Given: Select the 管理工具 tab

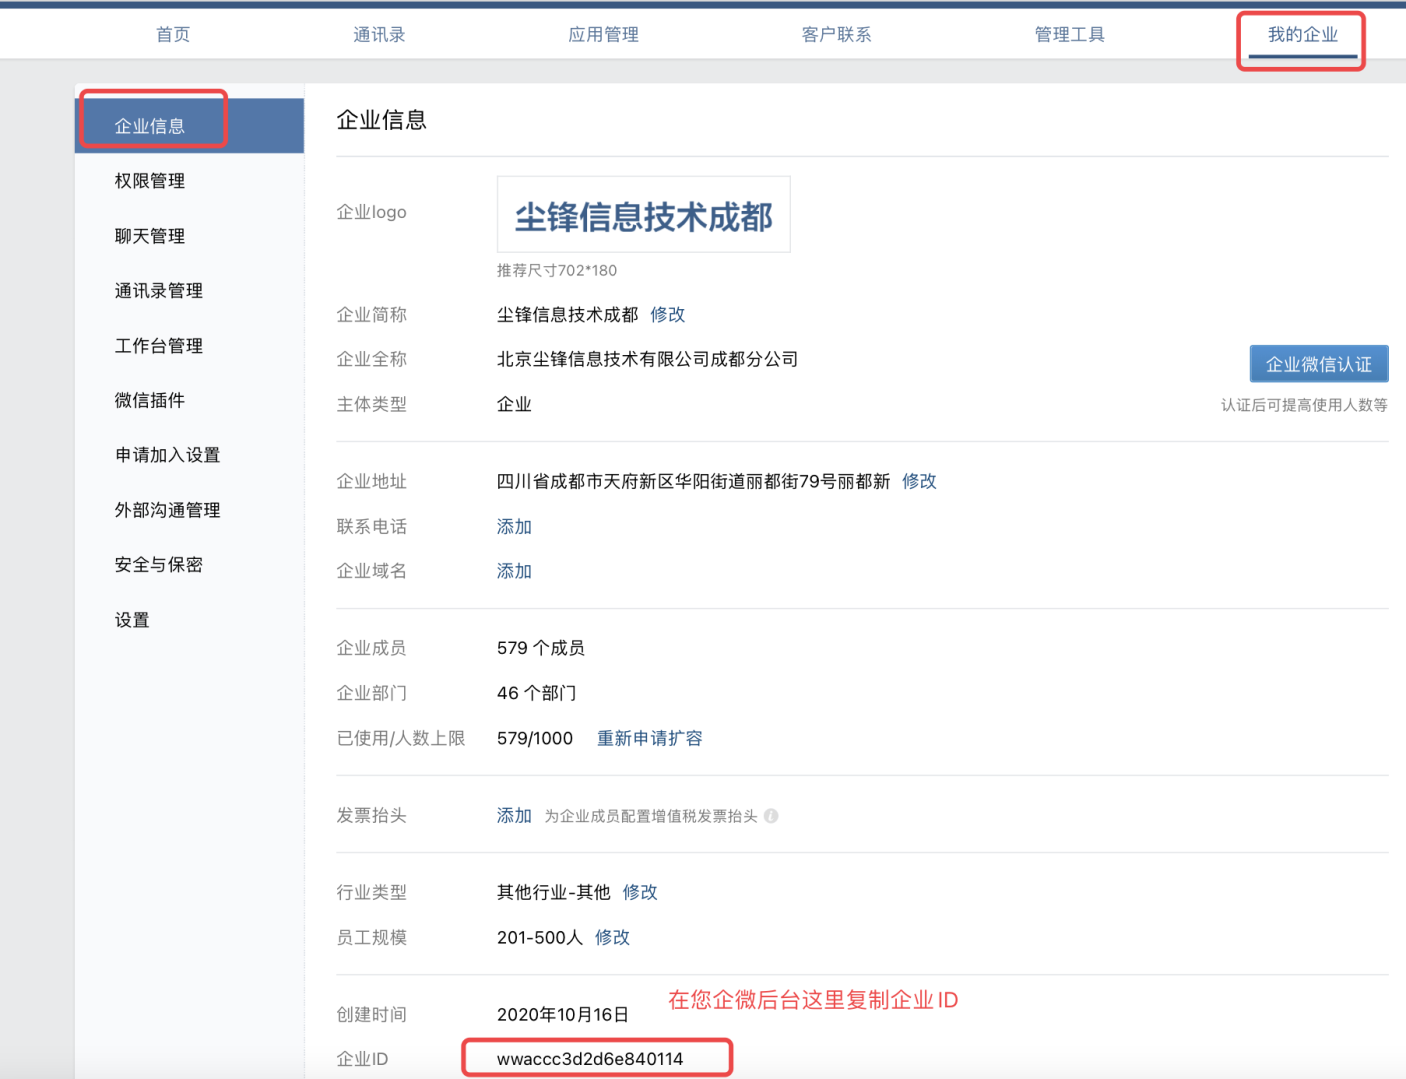Looking at the screenshot, I should click(1069, 35).
